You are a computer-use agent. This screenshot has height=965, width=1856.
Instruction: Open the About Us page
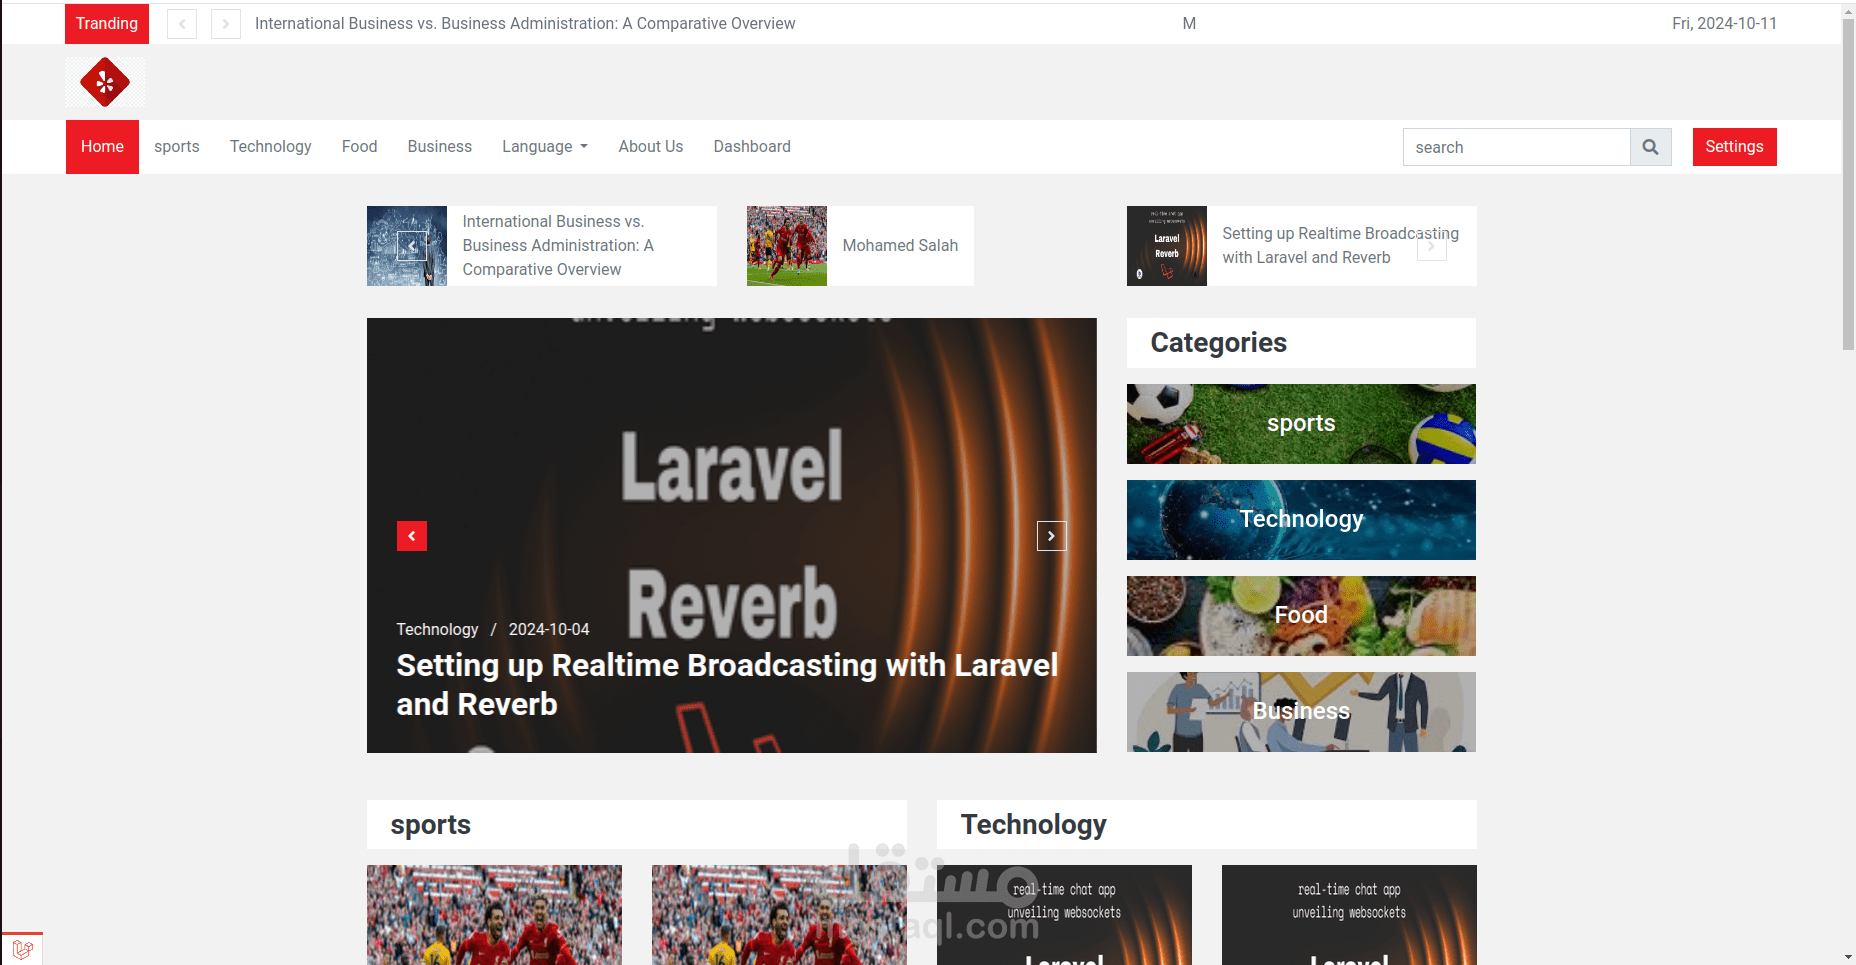(651, 147)
